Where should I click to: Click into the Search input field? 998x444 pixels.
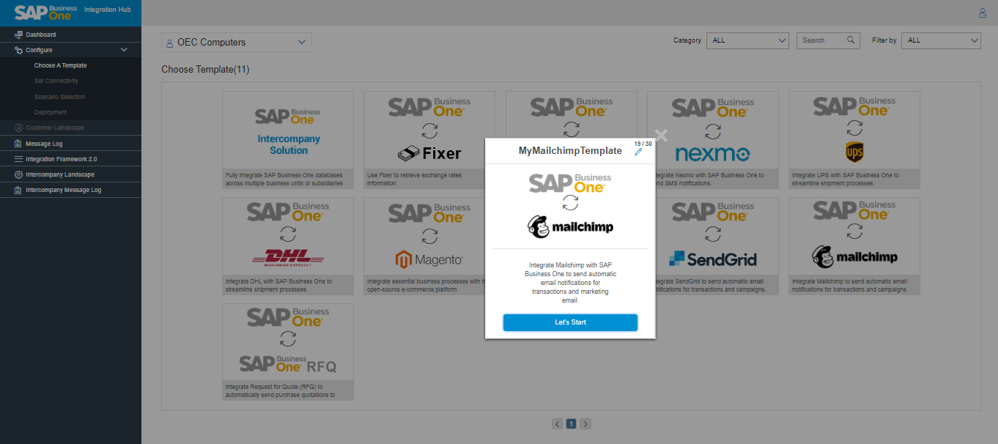[x=820, y=41]
